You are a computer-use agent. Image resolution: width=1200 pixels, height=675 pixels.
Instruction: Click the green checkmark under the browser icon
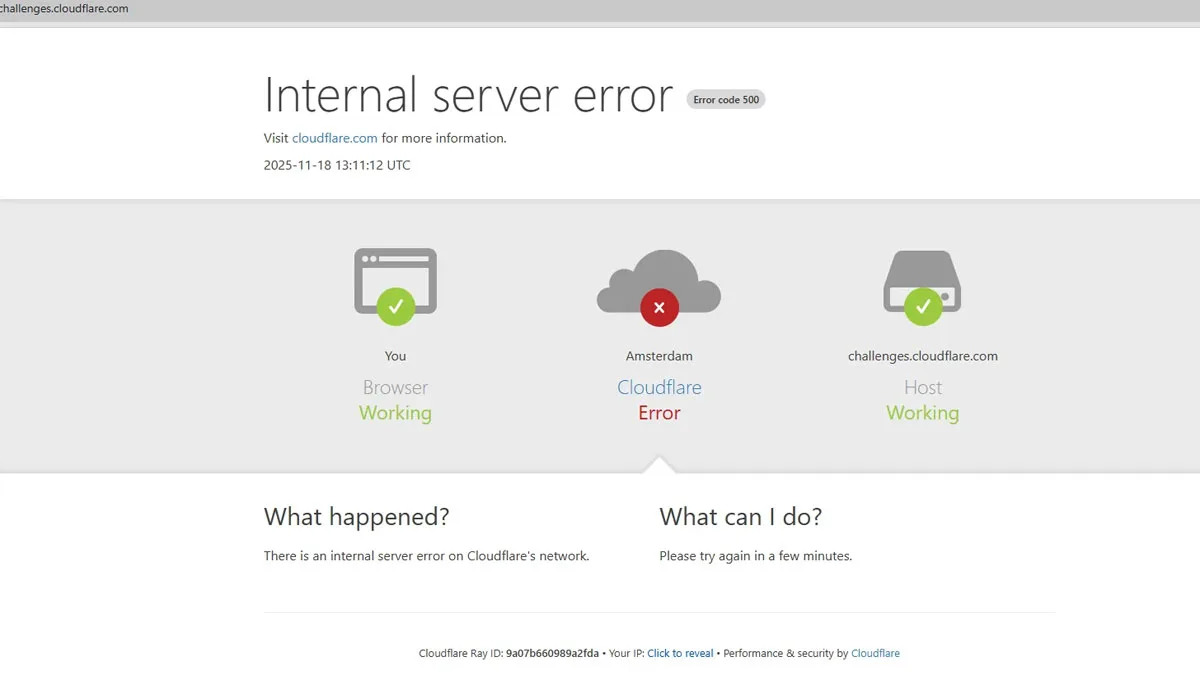(x=395, y=306)
